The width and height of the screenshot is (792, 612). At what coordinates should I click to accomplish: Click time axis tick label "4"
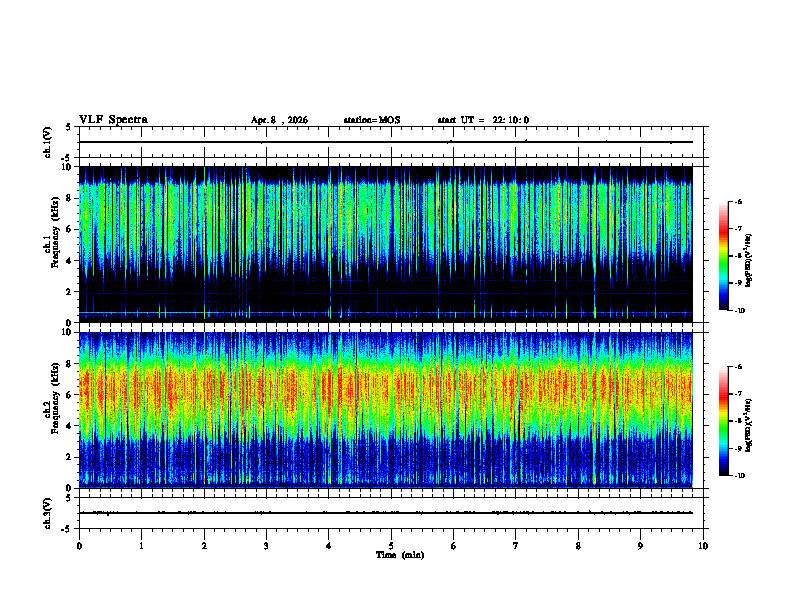[x=329, y=546]
